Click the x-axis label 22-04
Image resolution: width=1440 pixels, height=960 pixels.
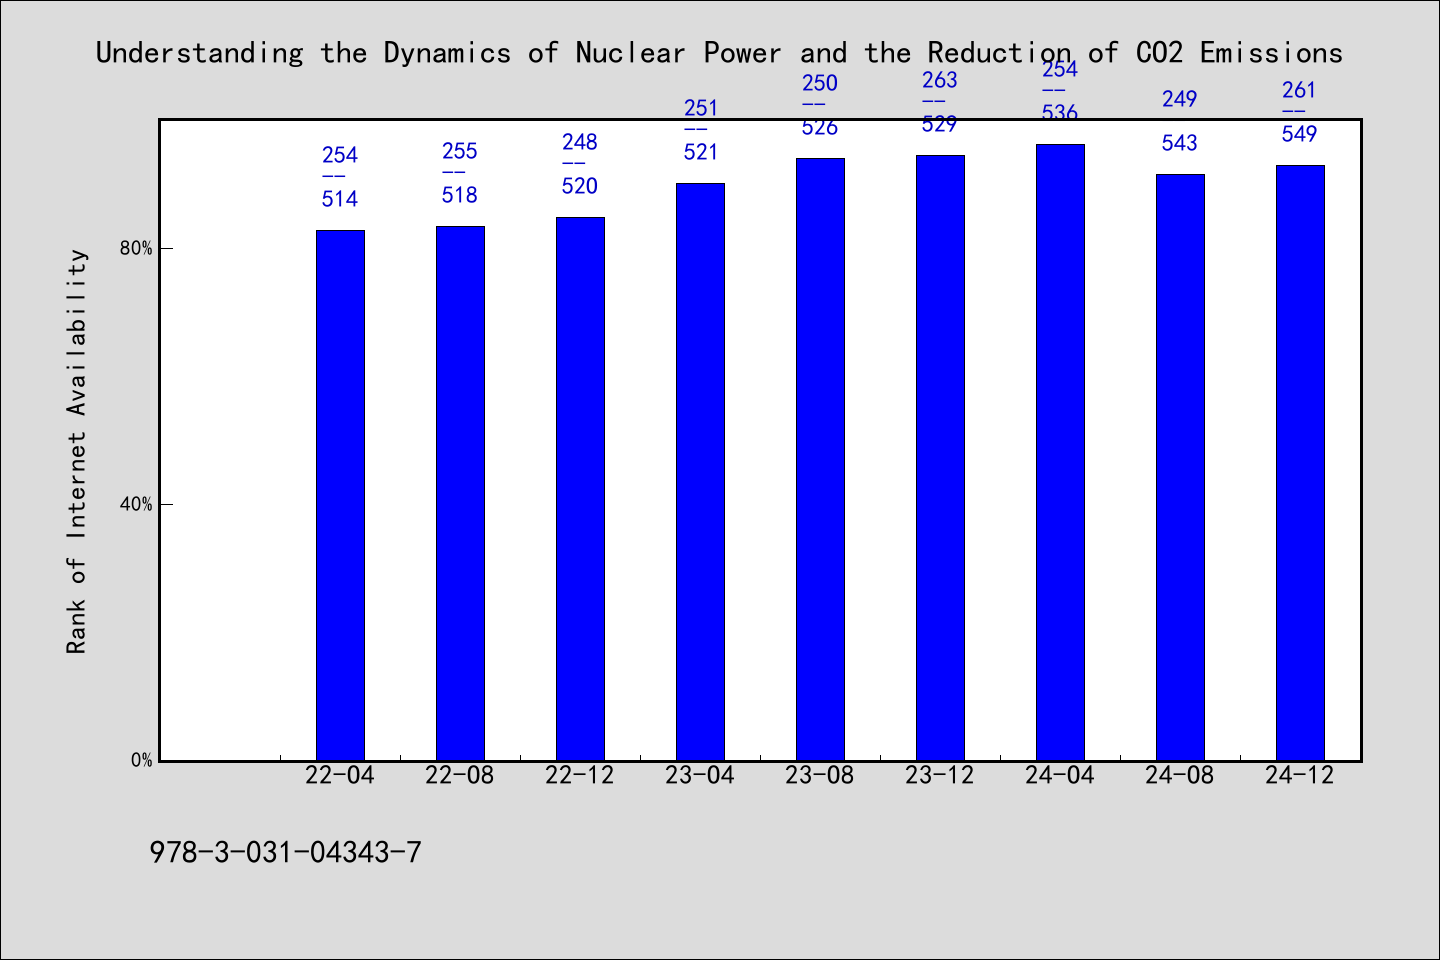[340, 776]
